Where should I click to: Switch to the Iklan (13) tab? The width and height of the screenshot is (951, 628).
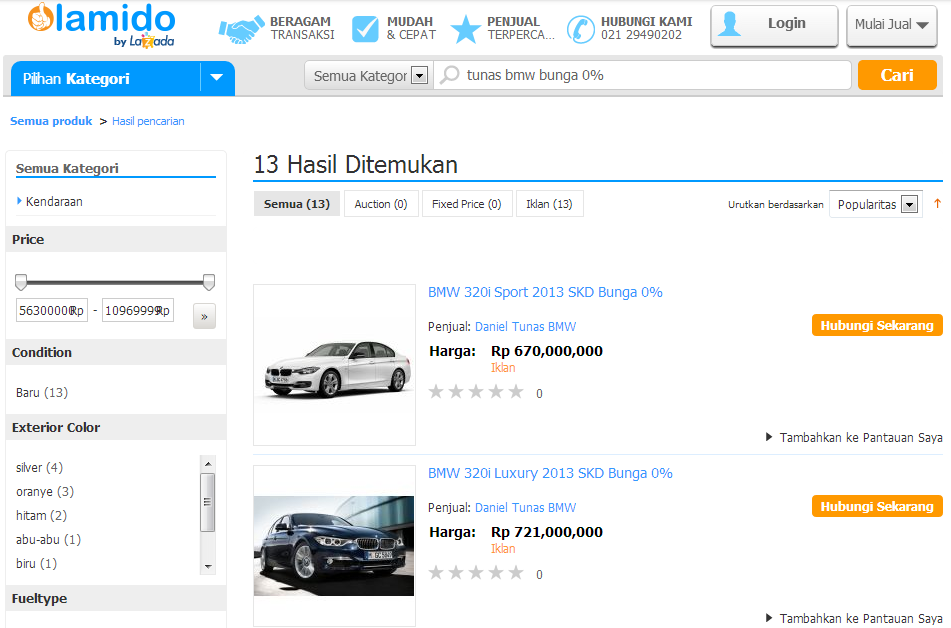coord(549,204)
